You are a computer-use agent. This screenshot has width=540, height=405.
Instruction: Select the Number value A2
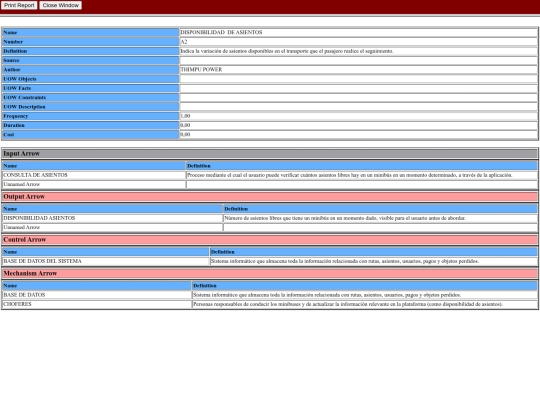(x=184, y=42)
